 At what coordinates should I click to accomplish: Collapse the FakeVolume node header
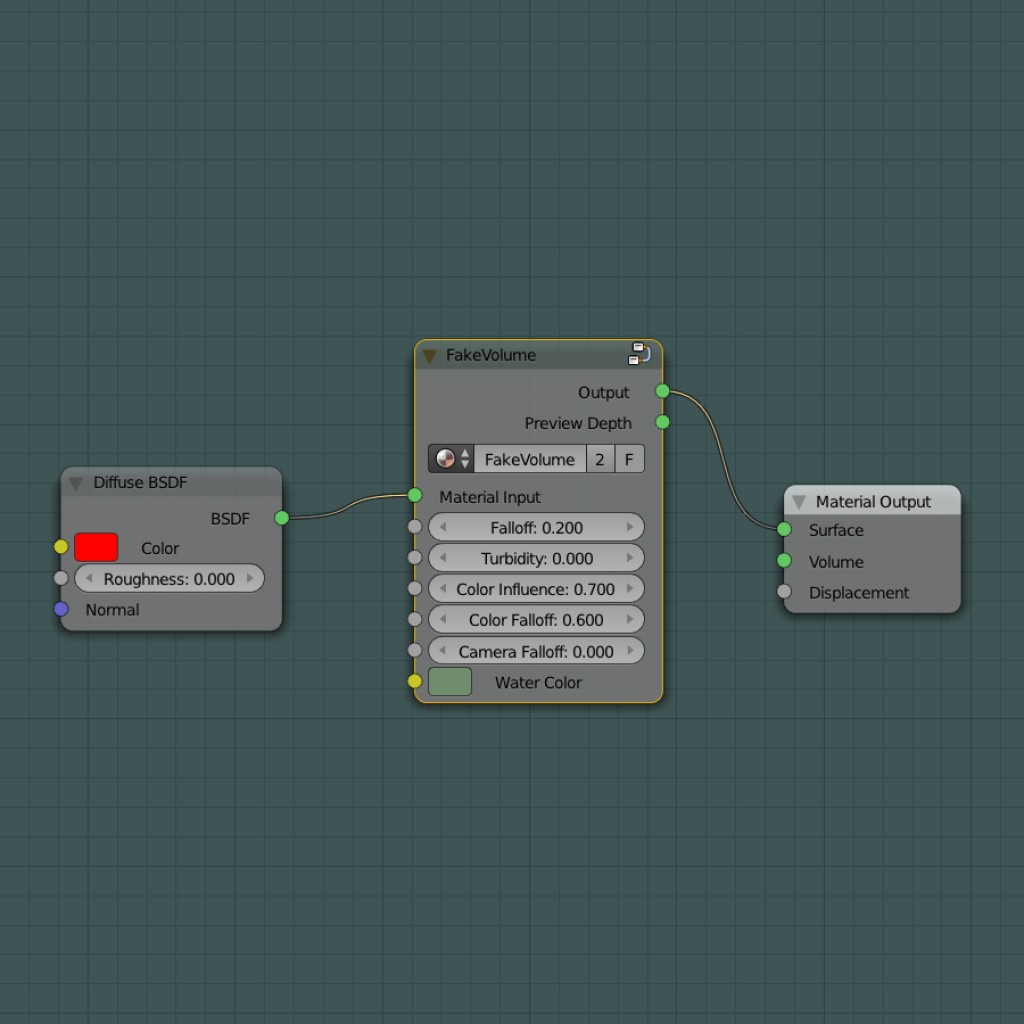click(x=429, y=355)
